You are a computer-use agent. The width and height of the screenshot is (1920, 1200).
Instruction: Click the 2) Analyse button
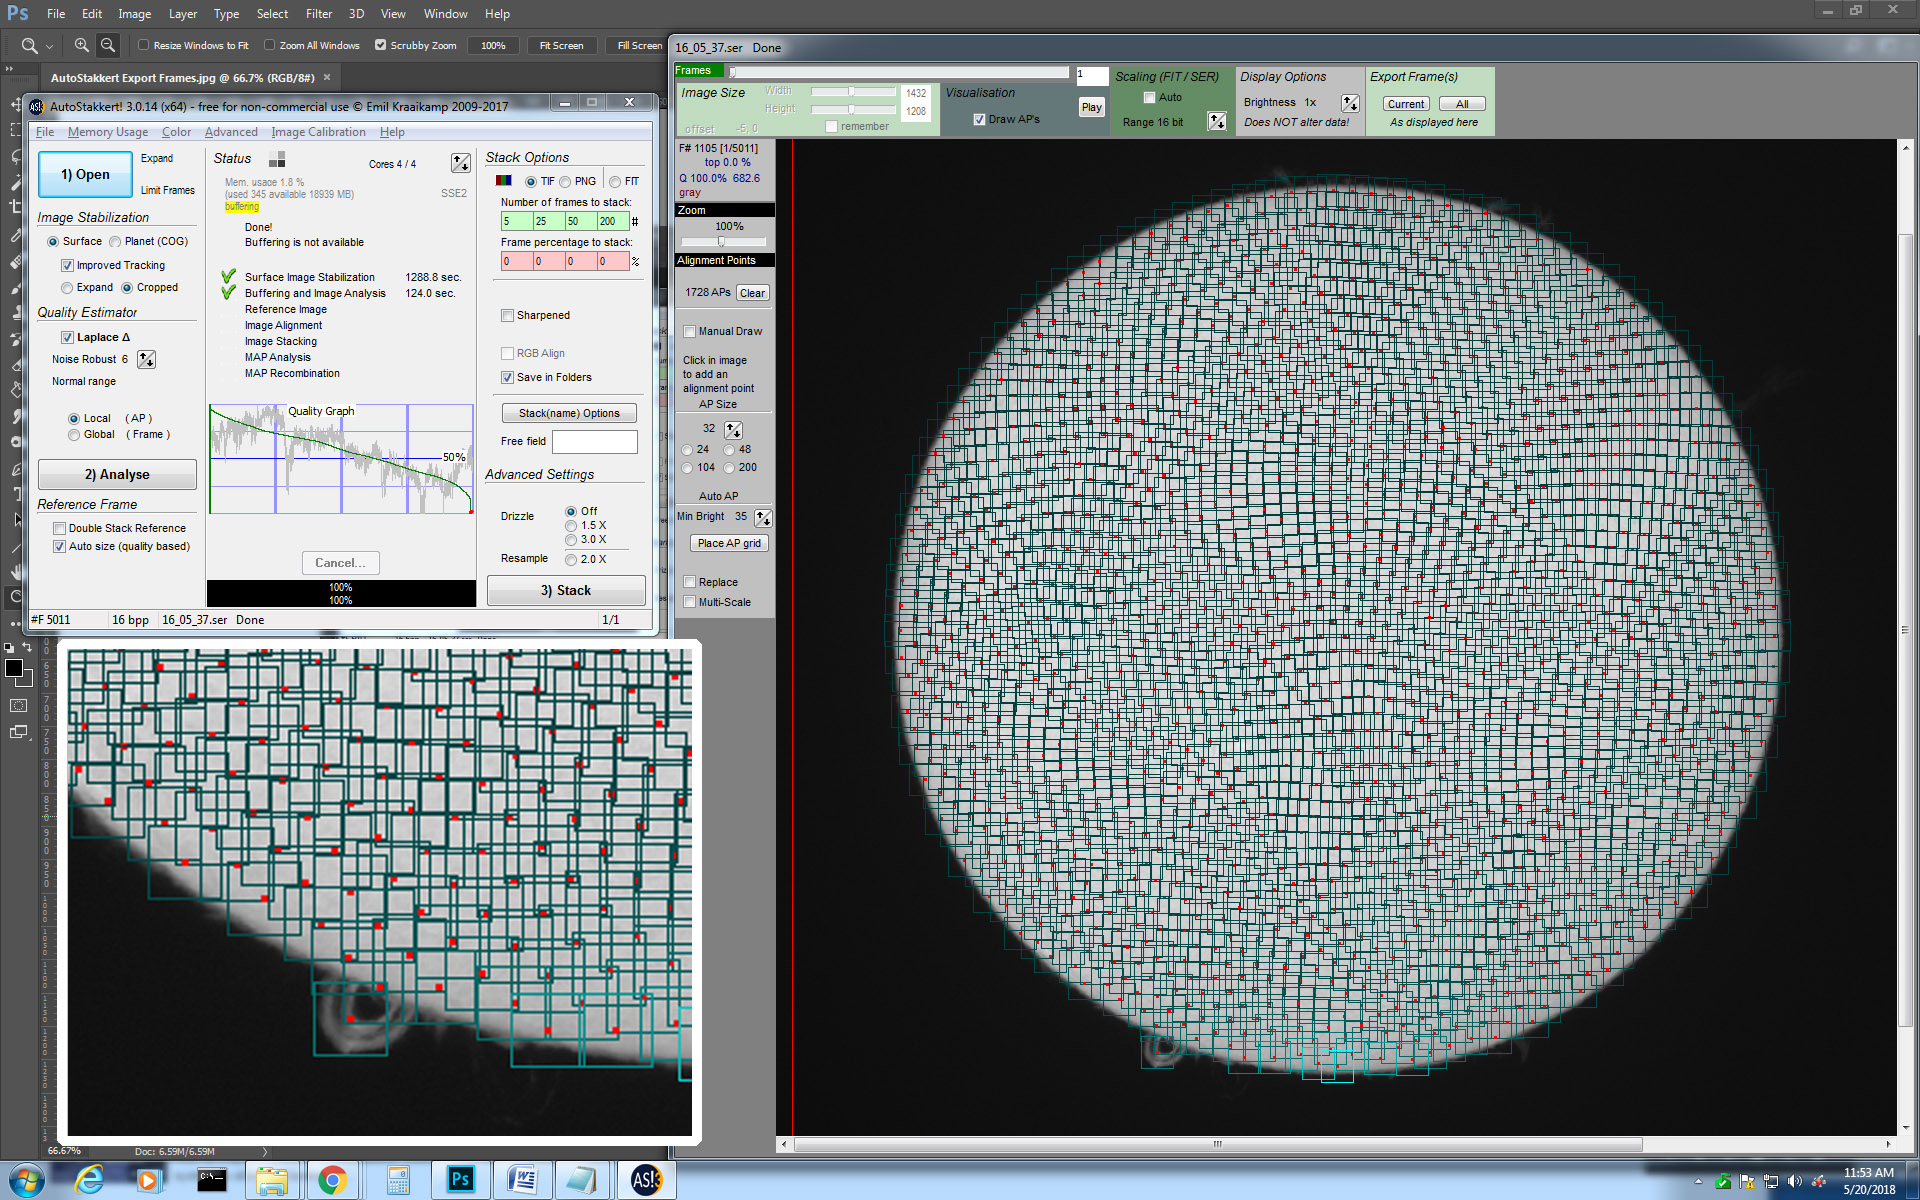pos(116,474)
